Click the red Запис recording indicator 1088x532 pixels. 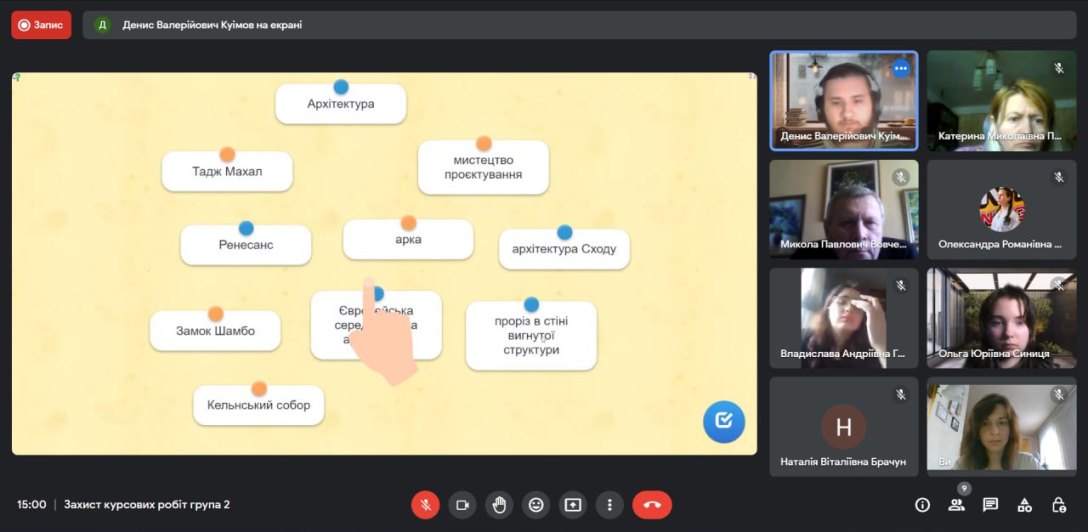pyautogui.click(x=41, y=25)
